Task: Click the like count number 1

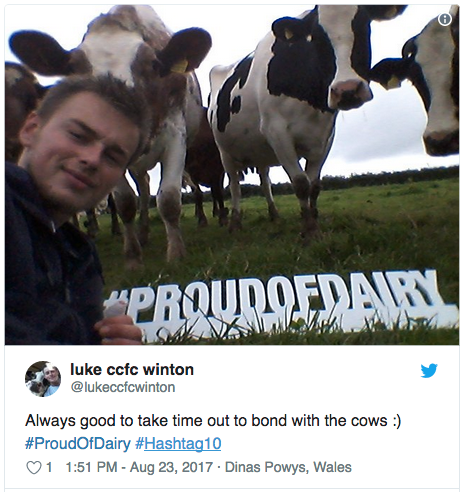Action: (49, 467)
